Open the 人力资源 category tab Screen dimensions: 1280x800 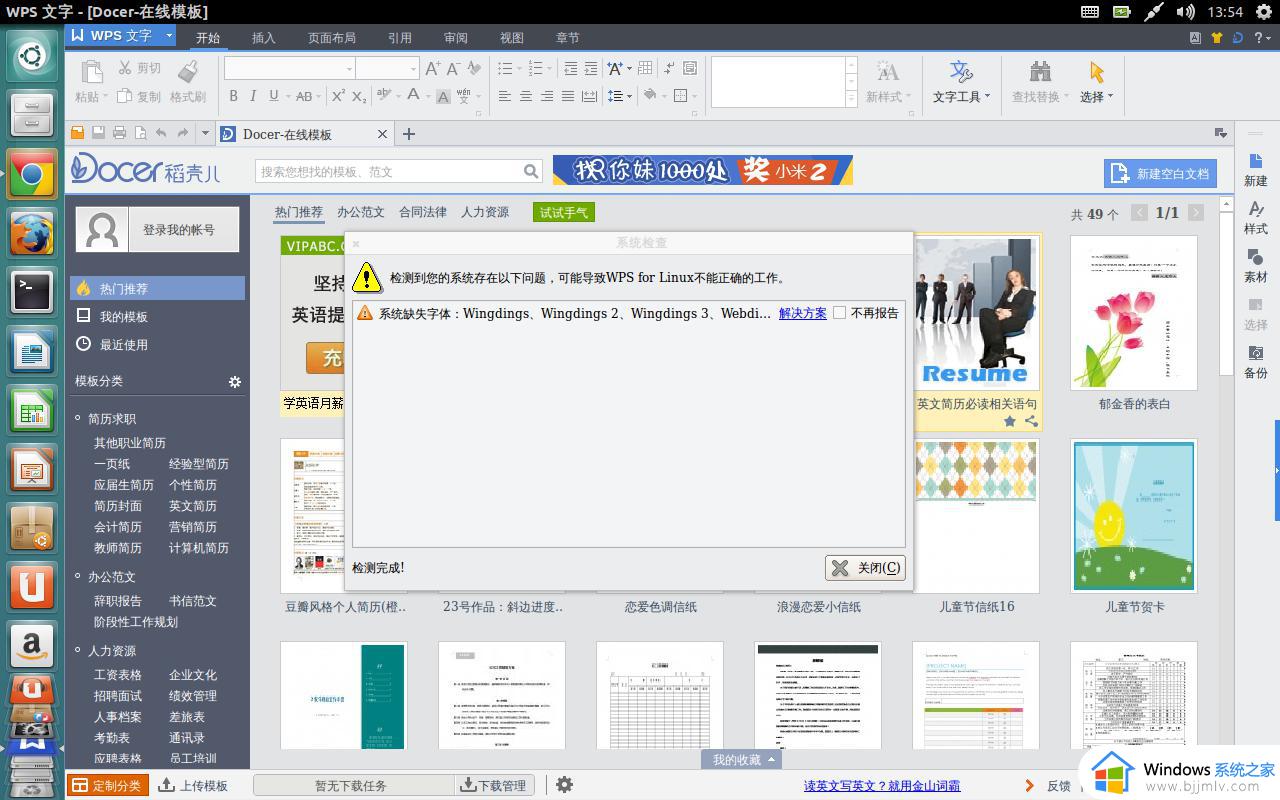pyautogui.click(x=485, y=212)
